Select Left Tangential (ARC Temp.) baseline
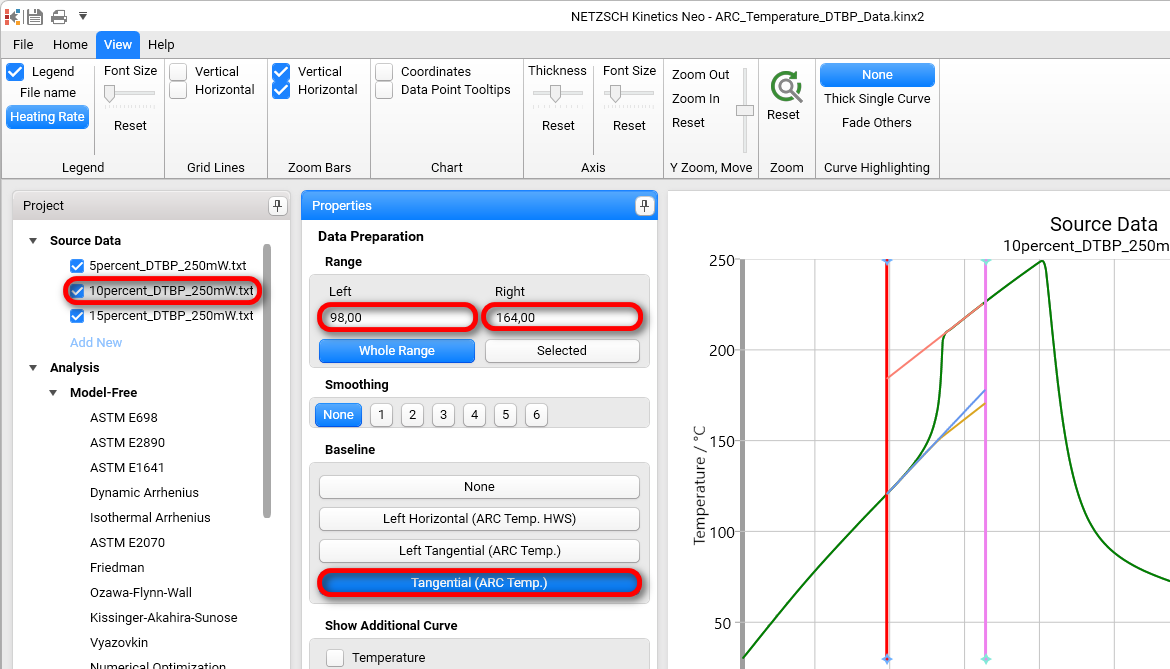This screenshot has height=669, width=1170. (479, 551)
